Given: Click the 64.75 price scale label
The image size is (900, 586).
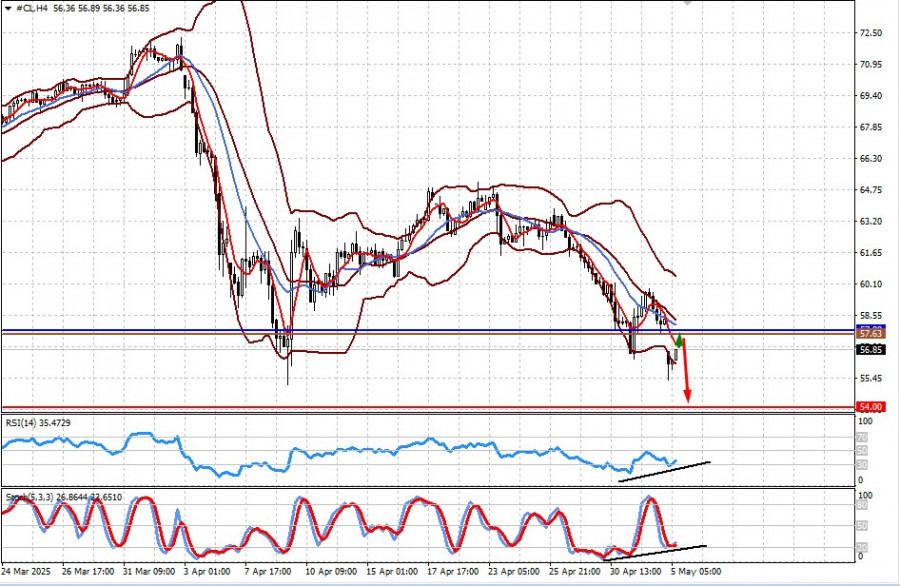Looking at the screenshot, I should (870, 190).
